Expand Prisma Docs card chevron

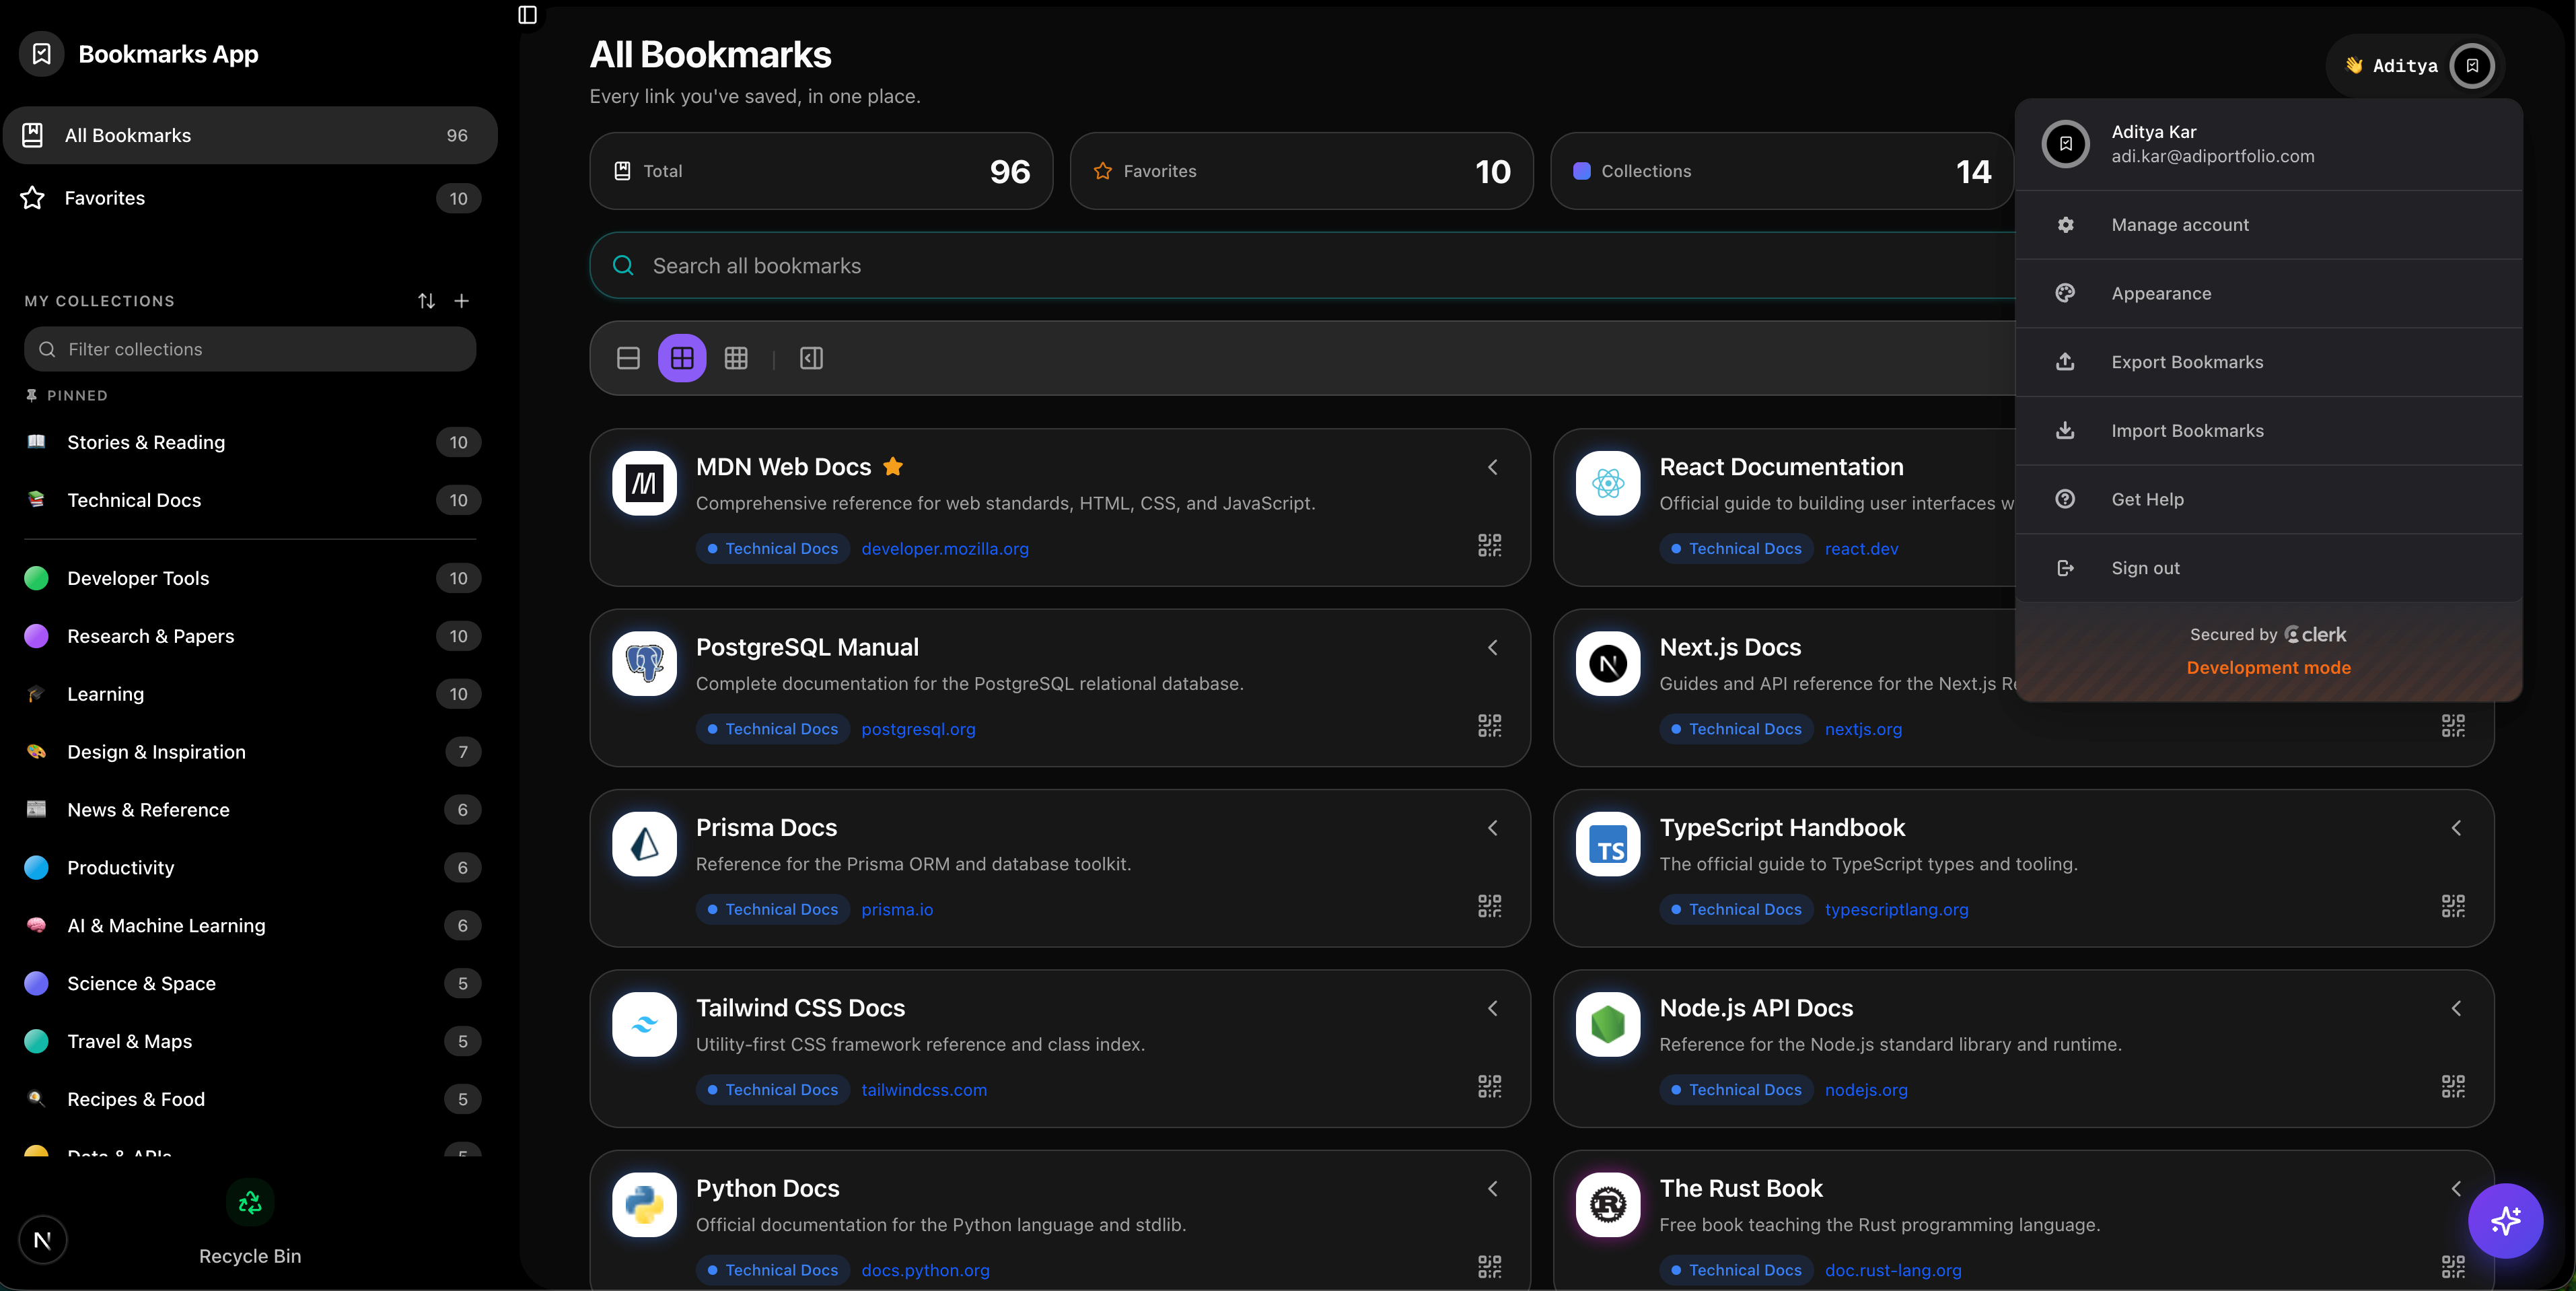tap(1493, 828)
